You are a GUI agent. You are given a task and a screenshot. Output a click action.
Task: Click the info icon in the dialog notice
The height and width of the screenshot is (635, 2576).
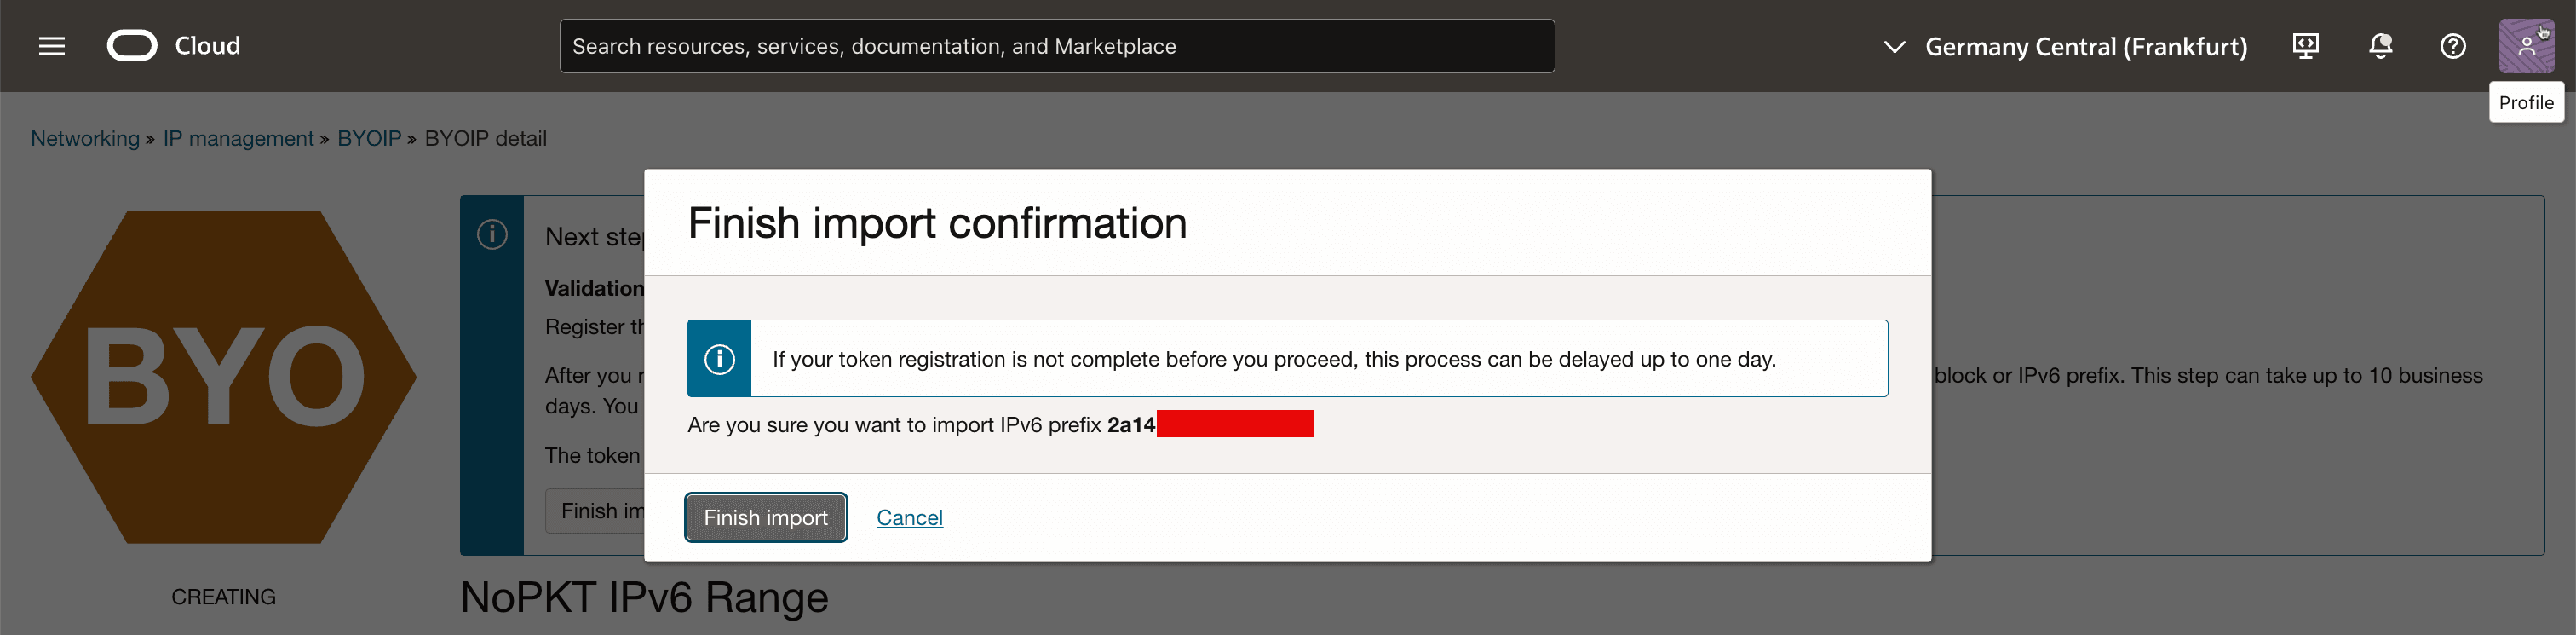click(719, 359)
